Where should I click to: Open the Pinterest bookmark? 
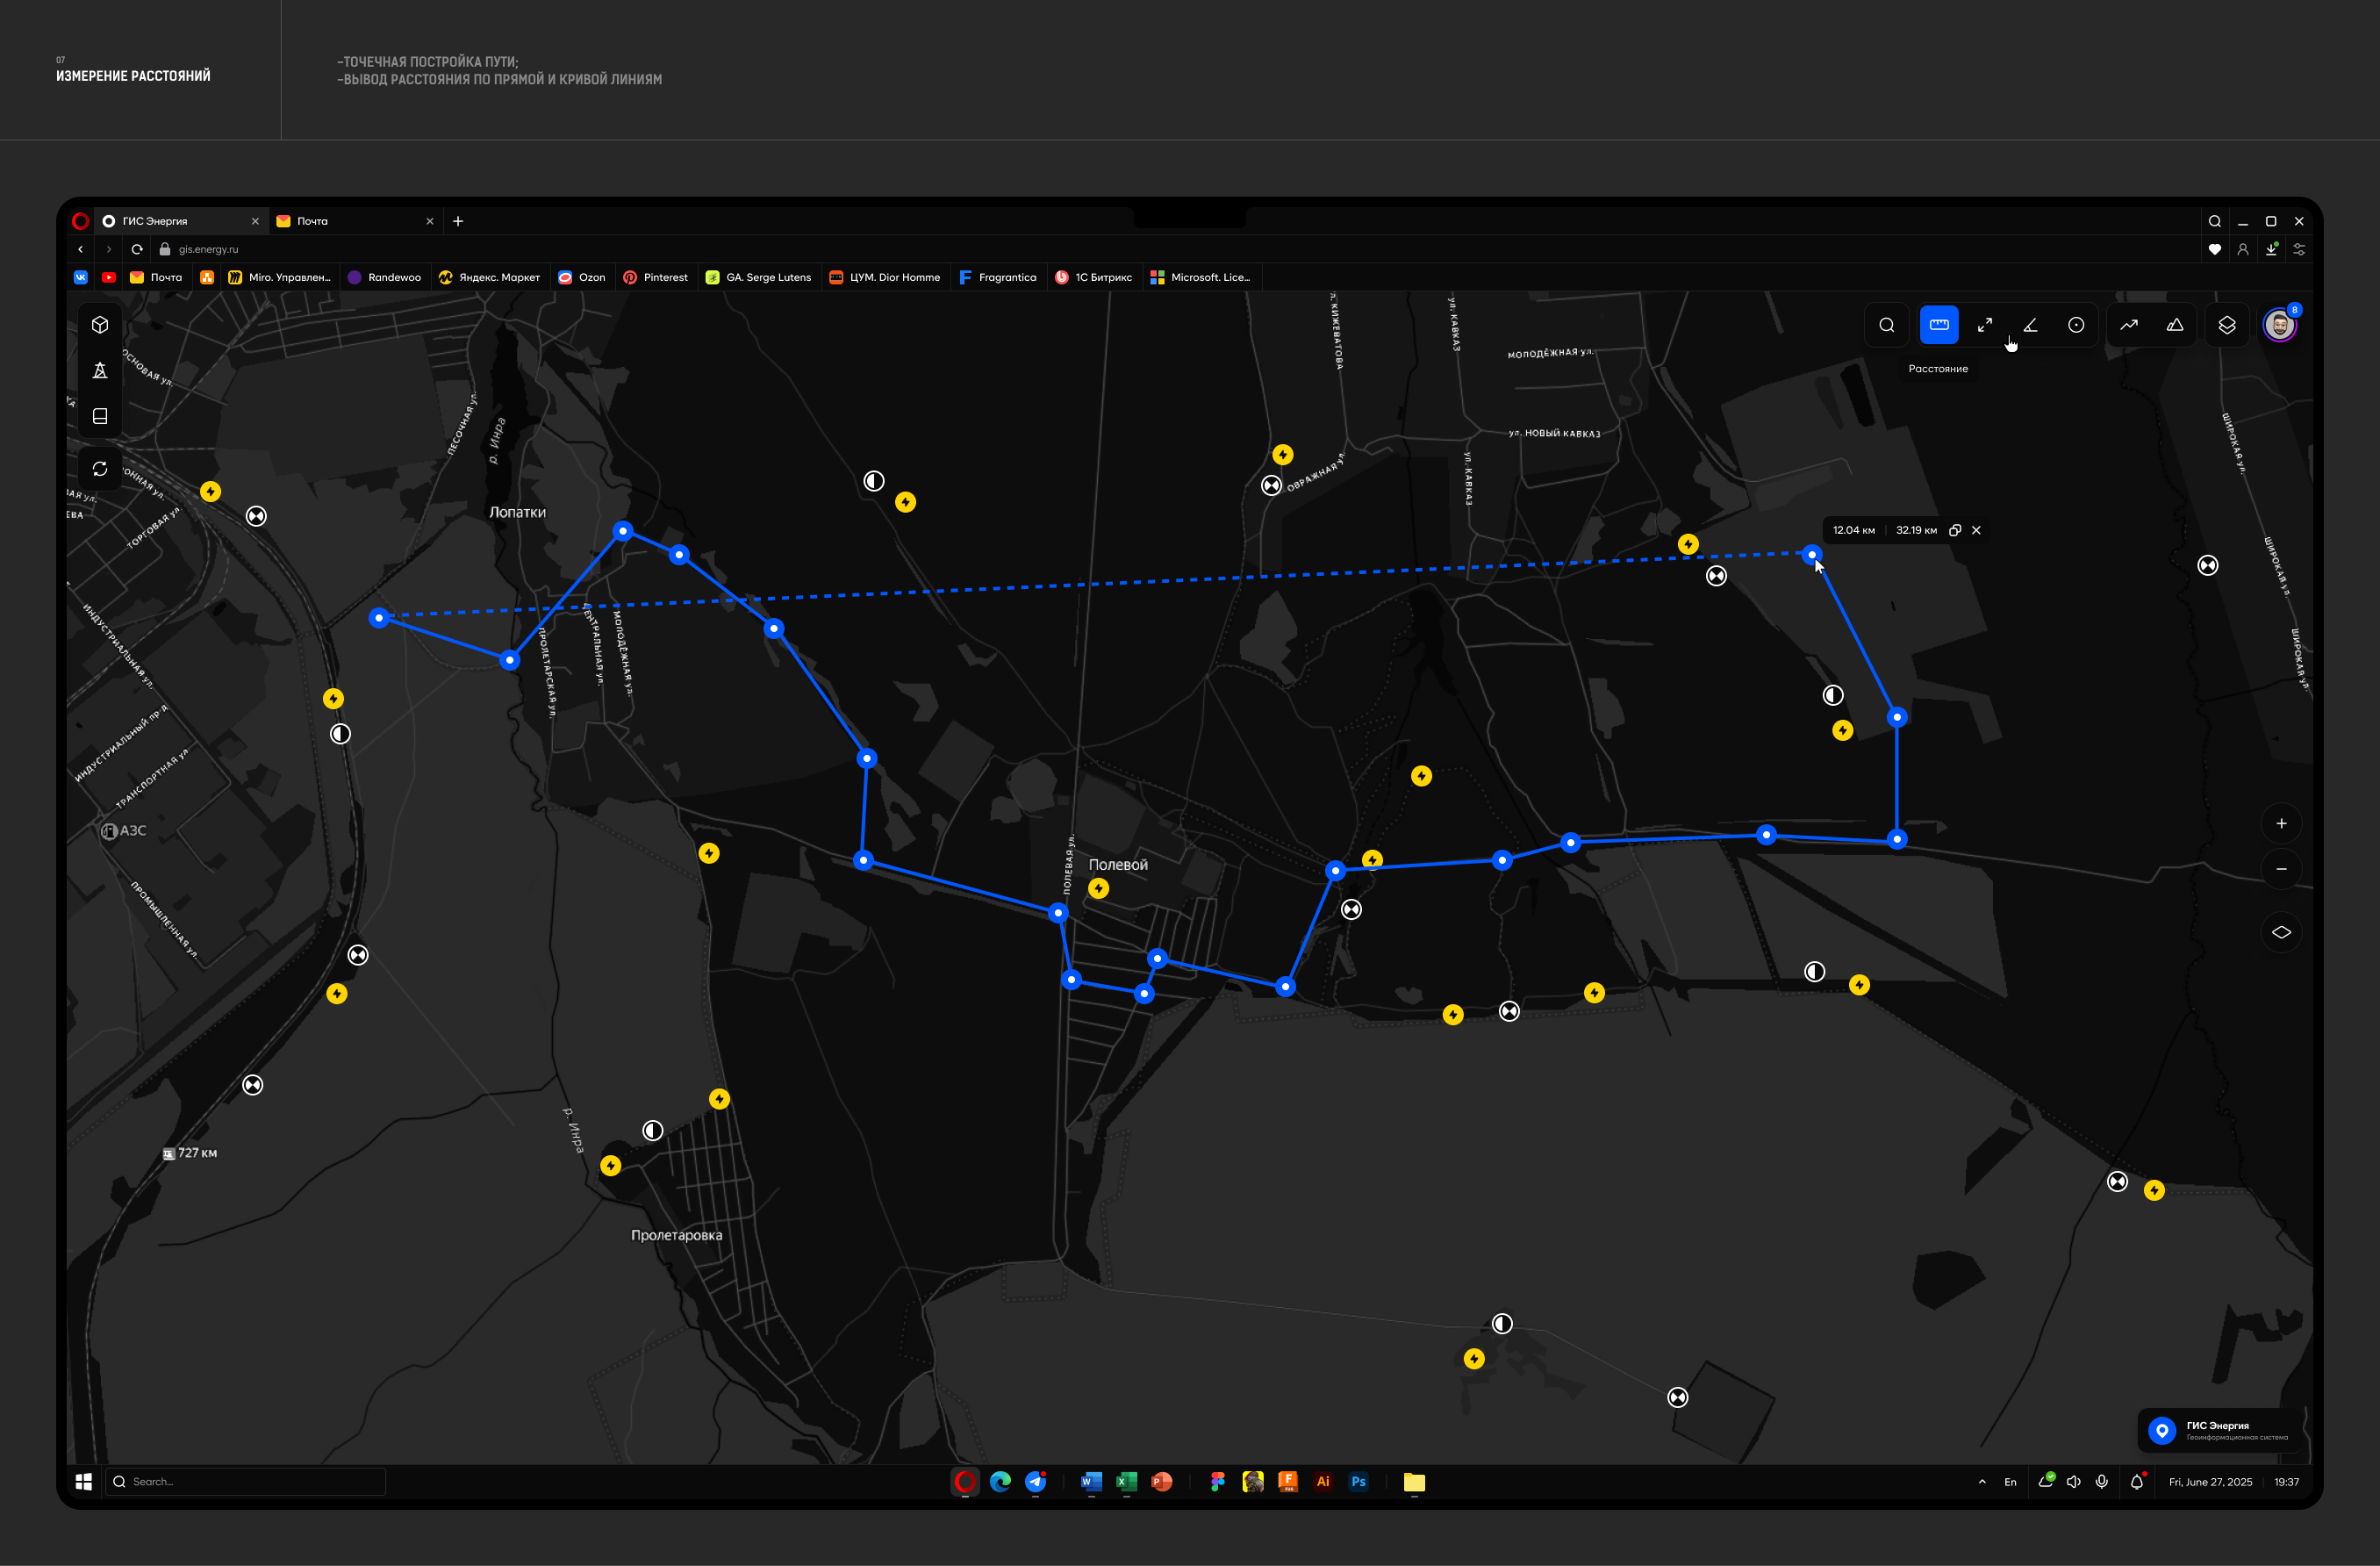pyautogui.click(x=656, y=277)
